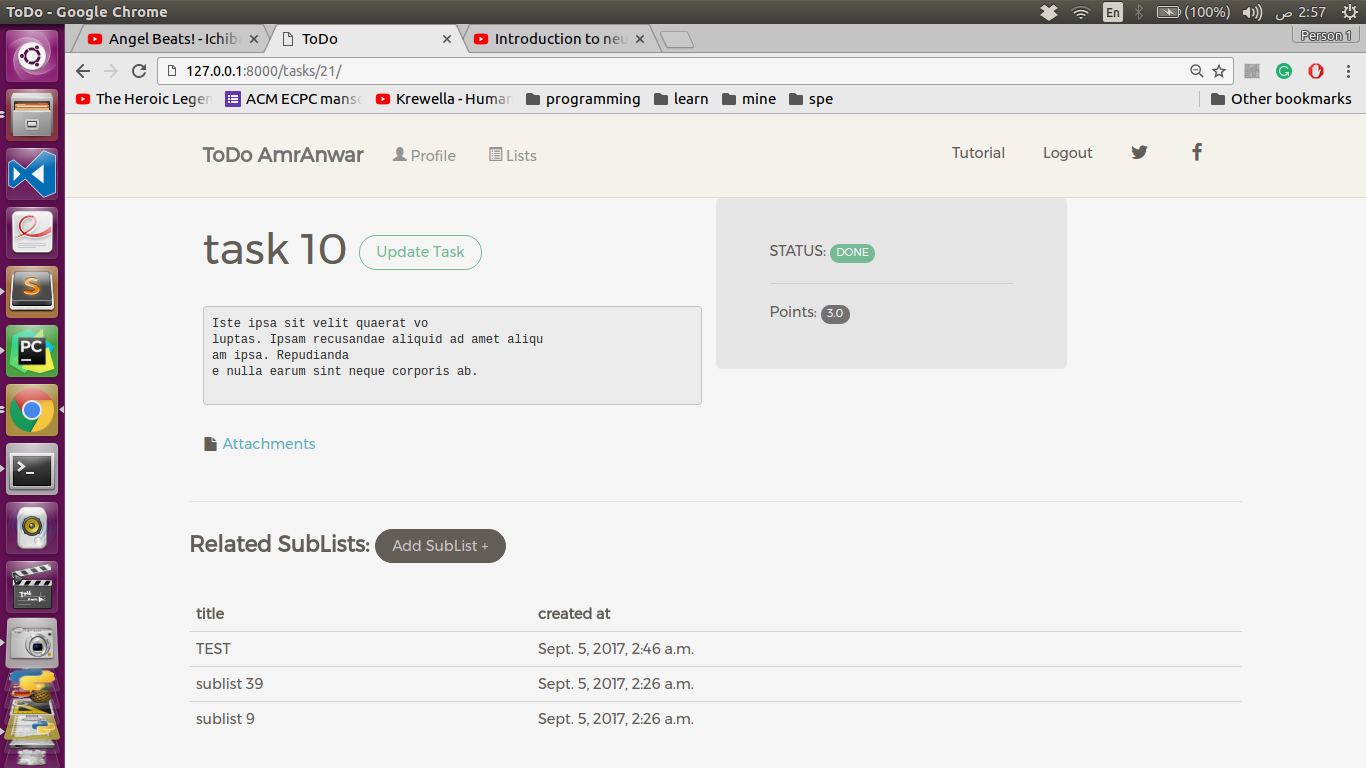1366x768 pixels.
Task: Click the browser back arrow icon
Action: point(82,71)
